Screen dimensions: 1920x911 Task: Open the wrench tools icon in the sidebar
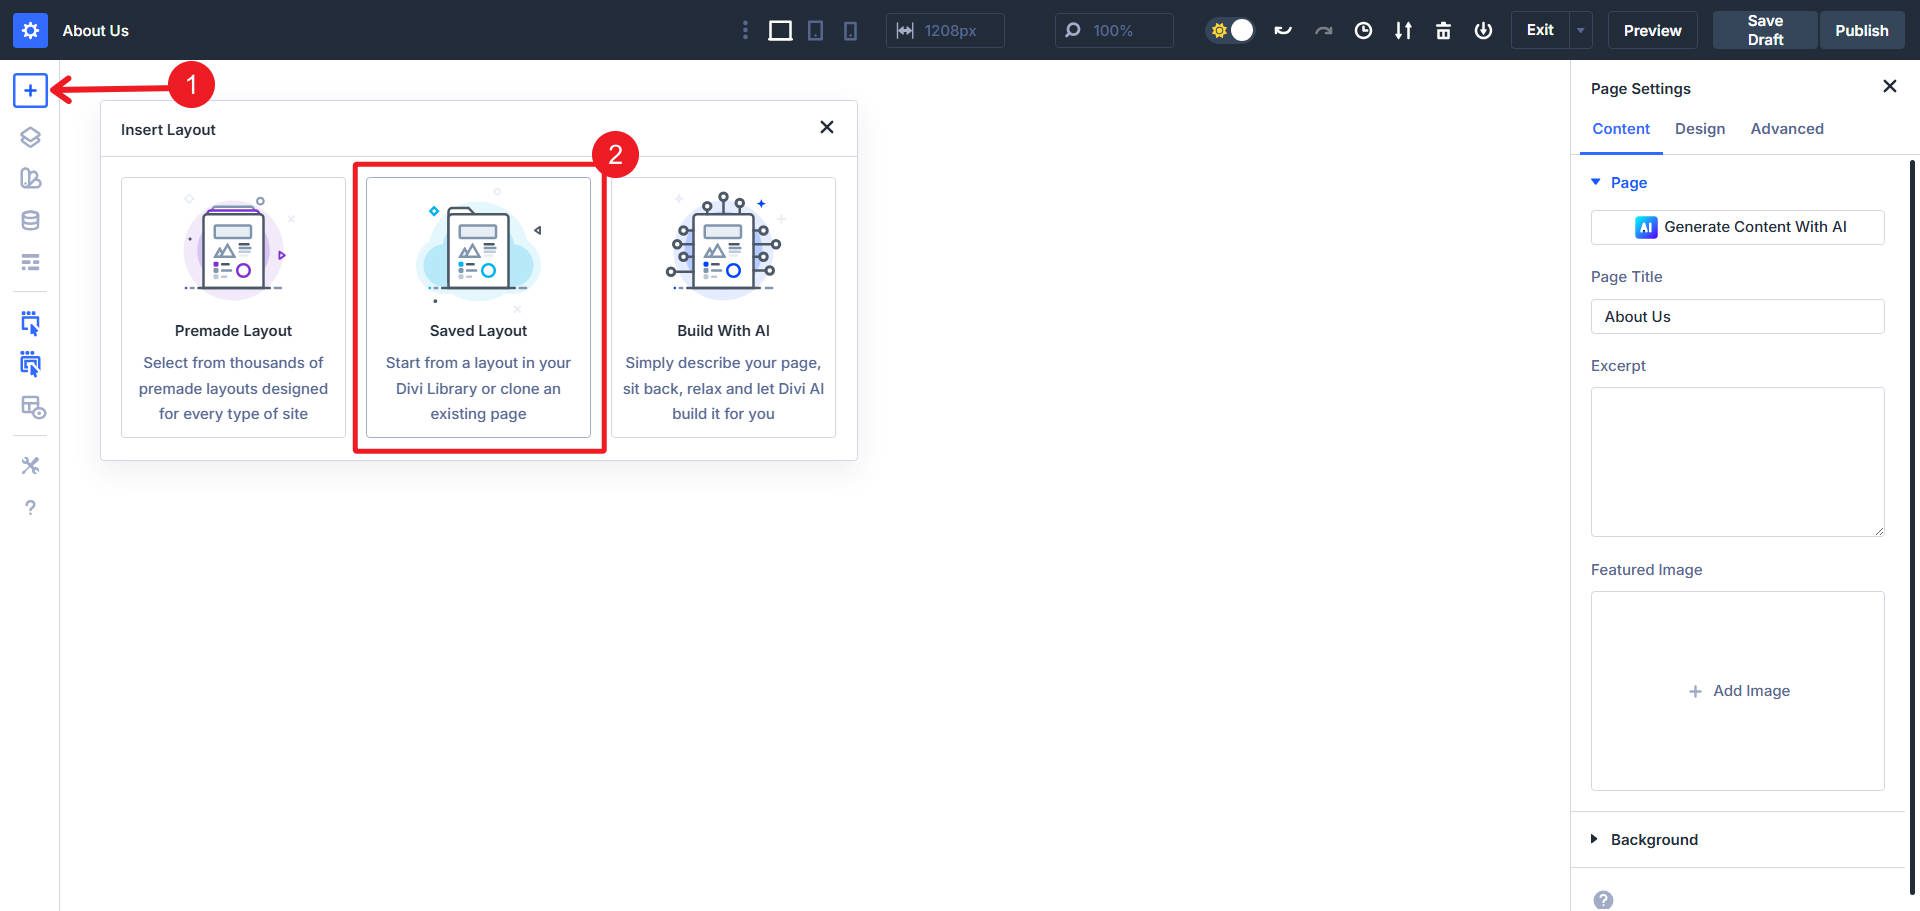[x=30, y=465]
